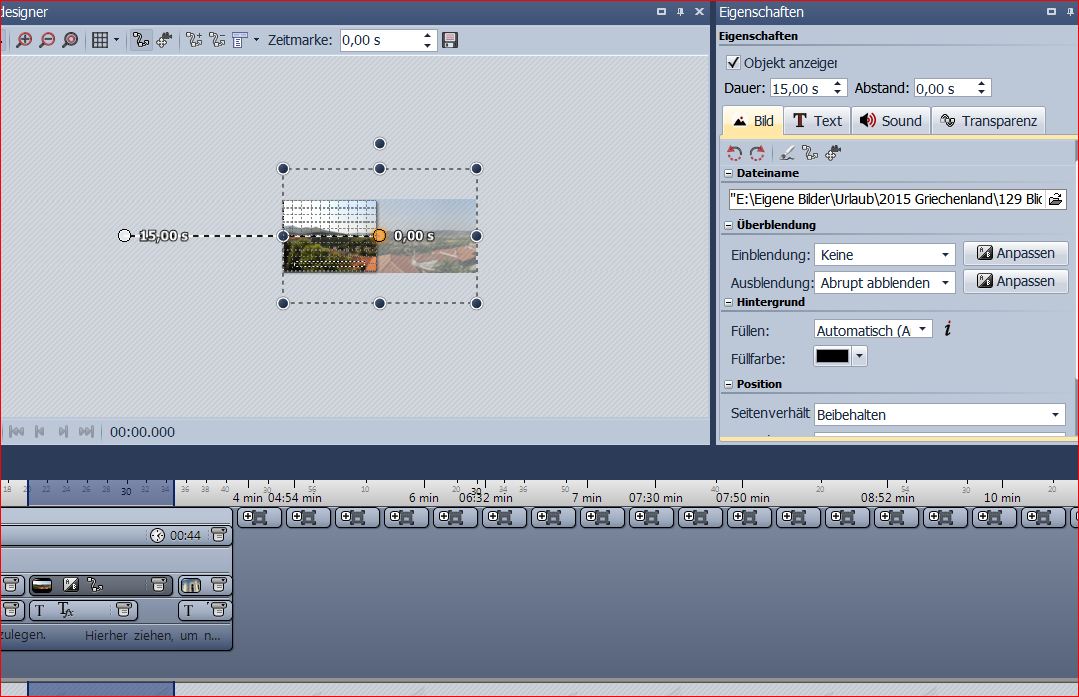Collapse the Überblendung section
1079x697 pixels.
[729, 225]
